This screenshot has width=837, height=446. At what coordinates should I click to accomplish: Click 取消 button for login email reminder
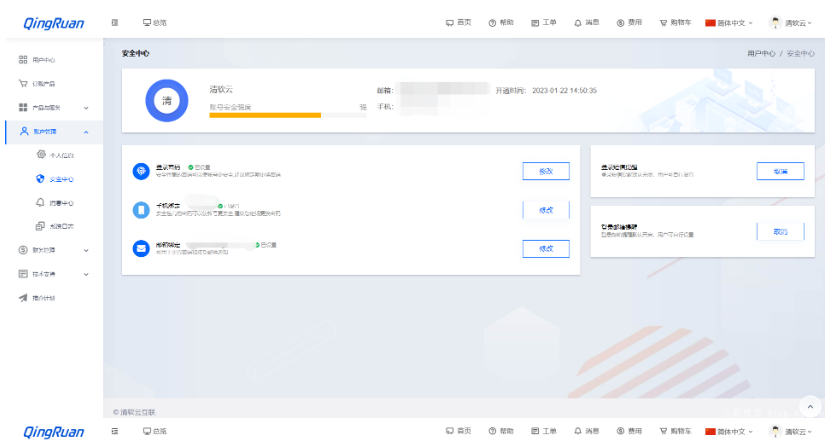click(780, 232)
